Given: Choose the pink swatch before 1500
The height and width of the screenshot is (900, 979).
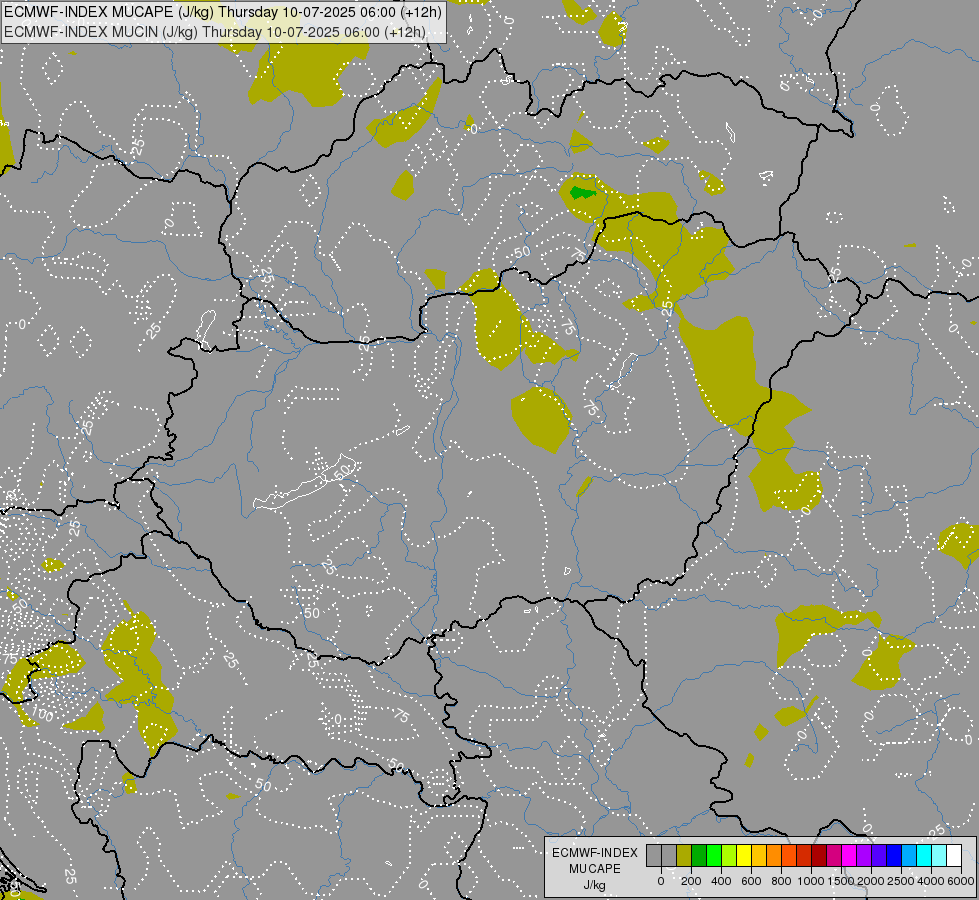Looking at the screenshot, I should tap(834, 856).
